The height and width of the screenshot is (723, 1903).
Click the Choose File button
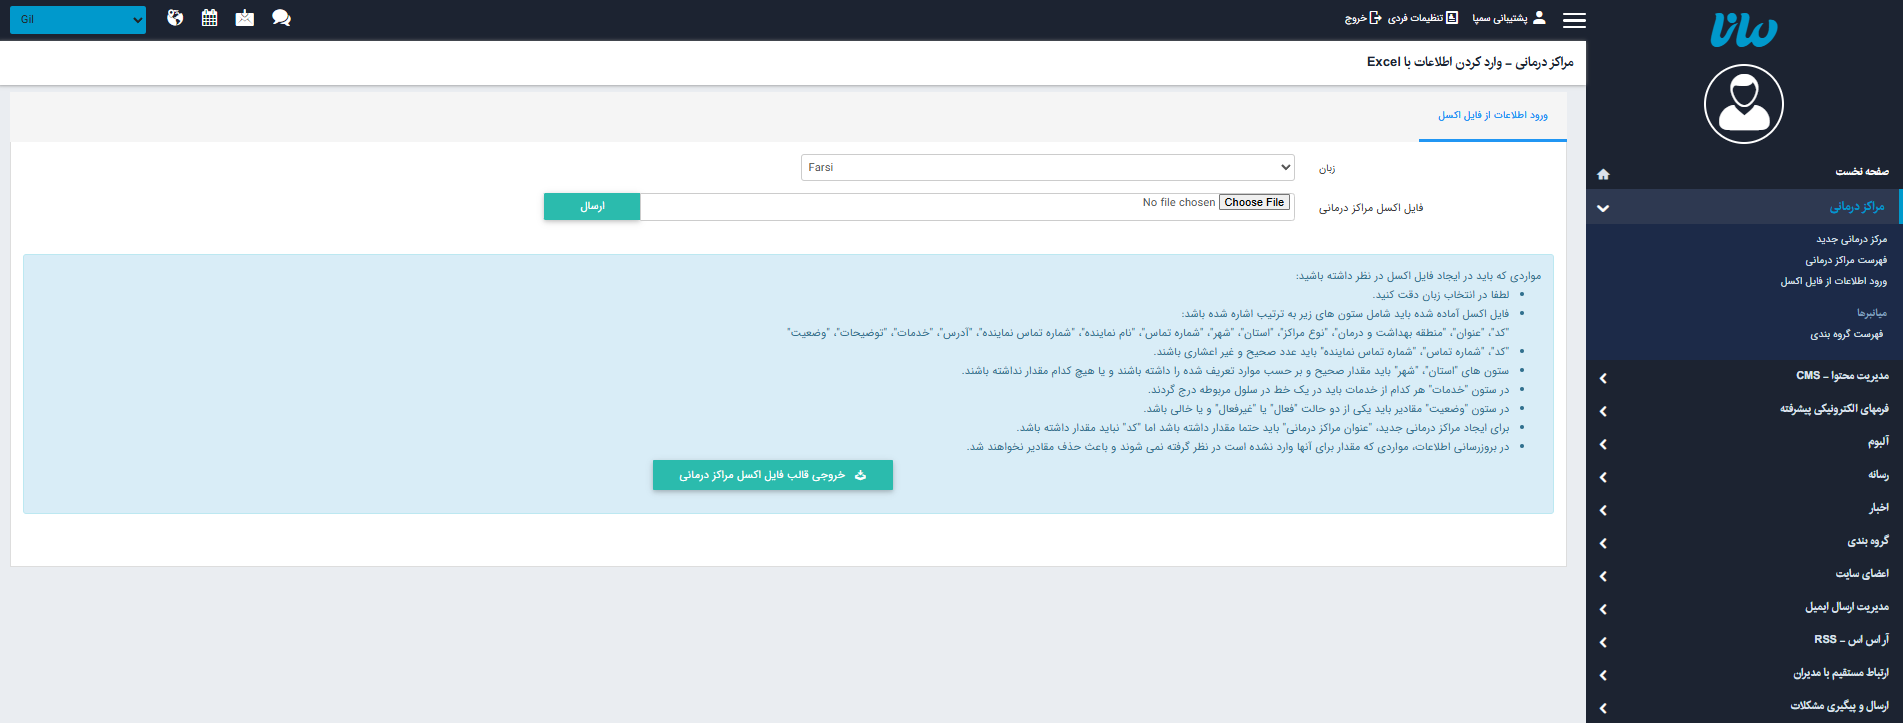1254,202
